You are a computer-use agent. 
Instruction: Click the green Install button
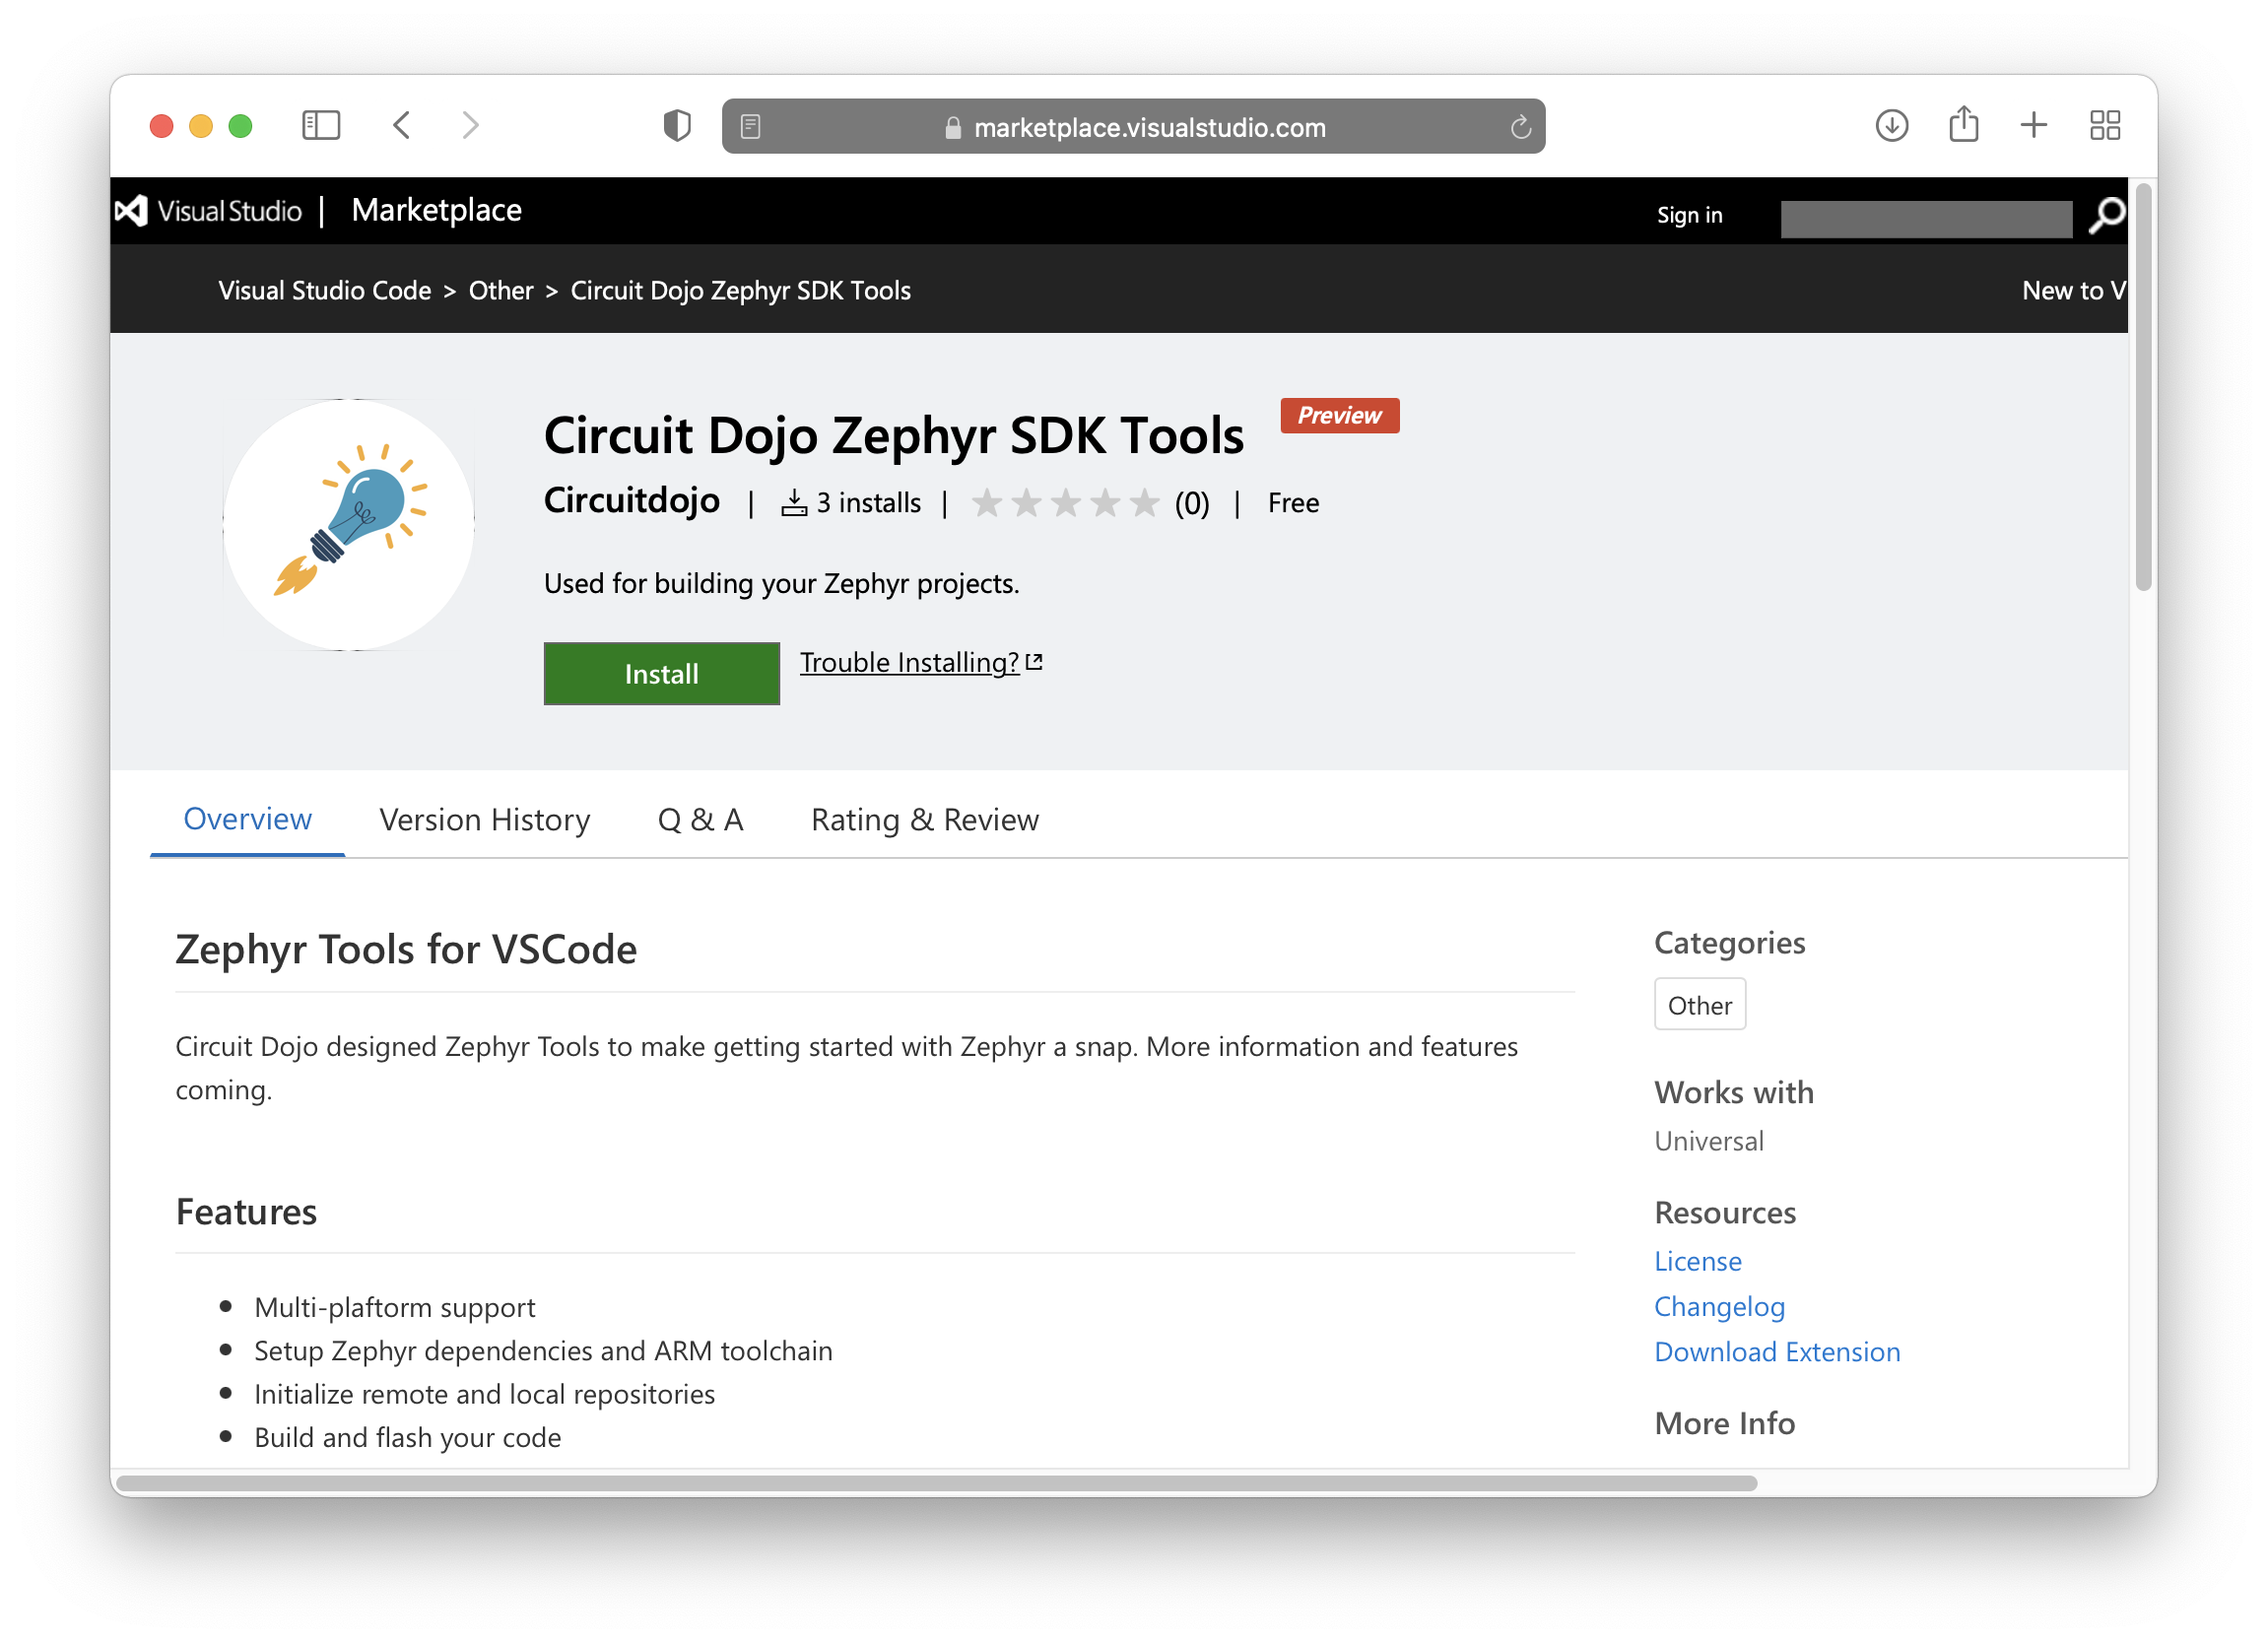point(661,674)
